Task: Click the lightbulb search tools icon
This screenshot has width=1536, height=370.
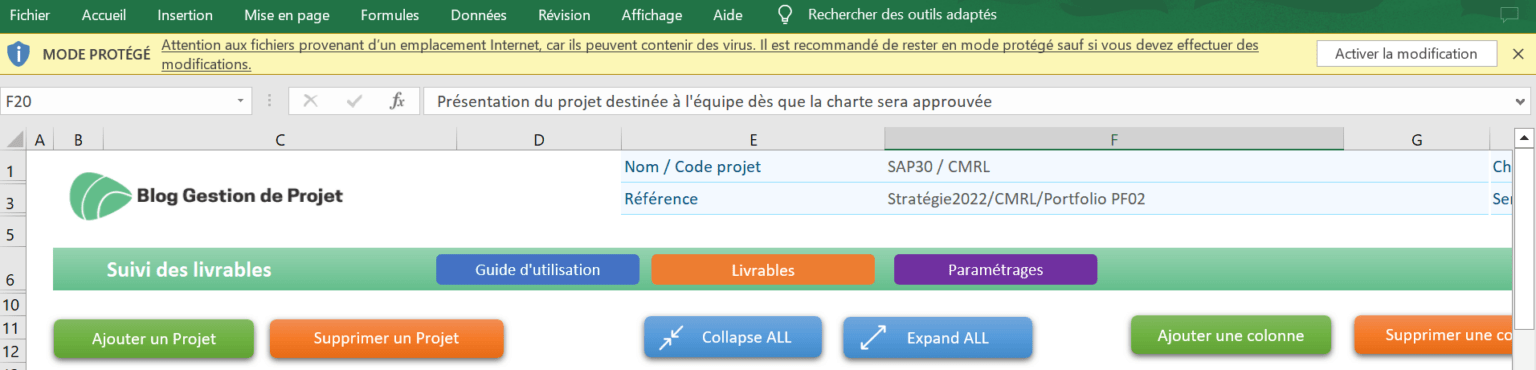Action: [785, 15]
